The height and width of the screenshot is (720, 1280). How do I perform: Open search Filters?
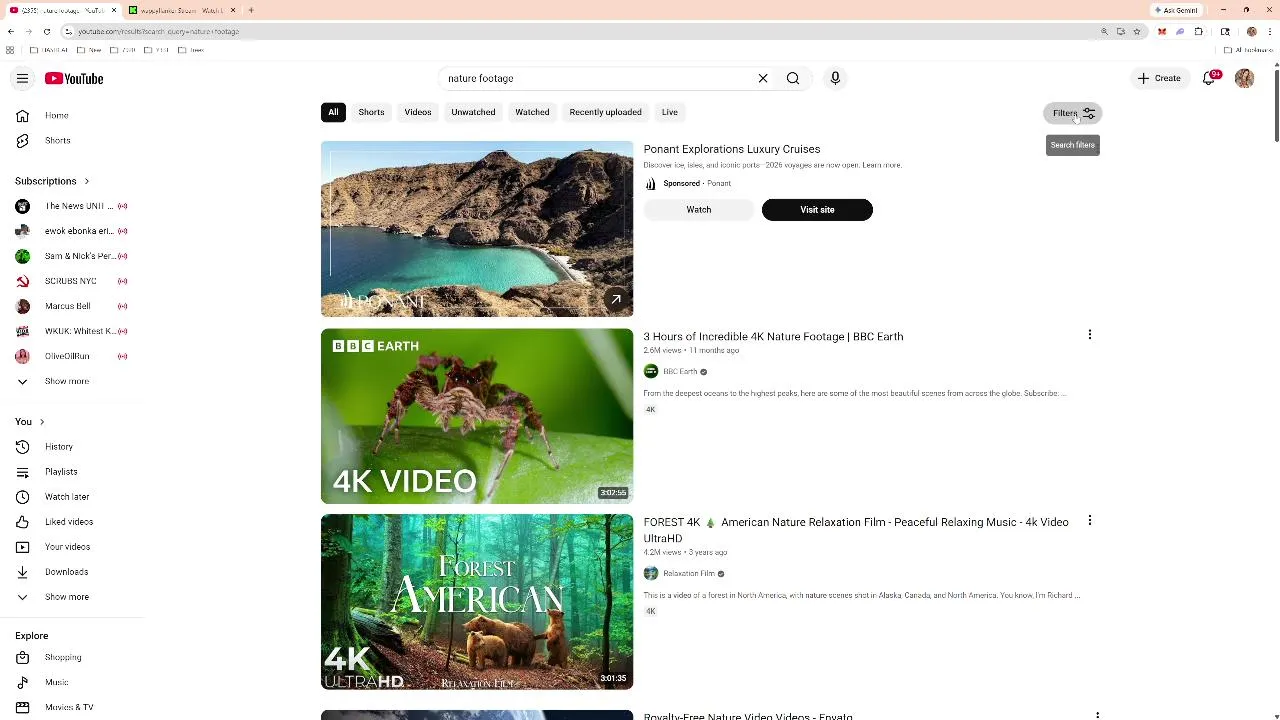(x=1073, y=113)
